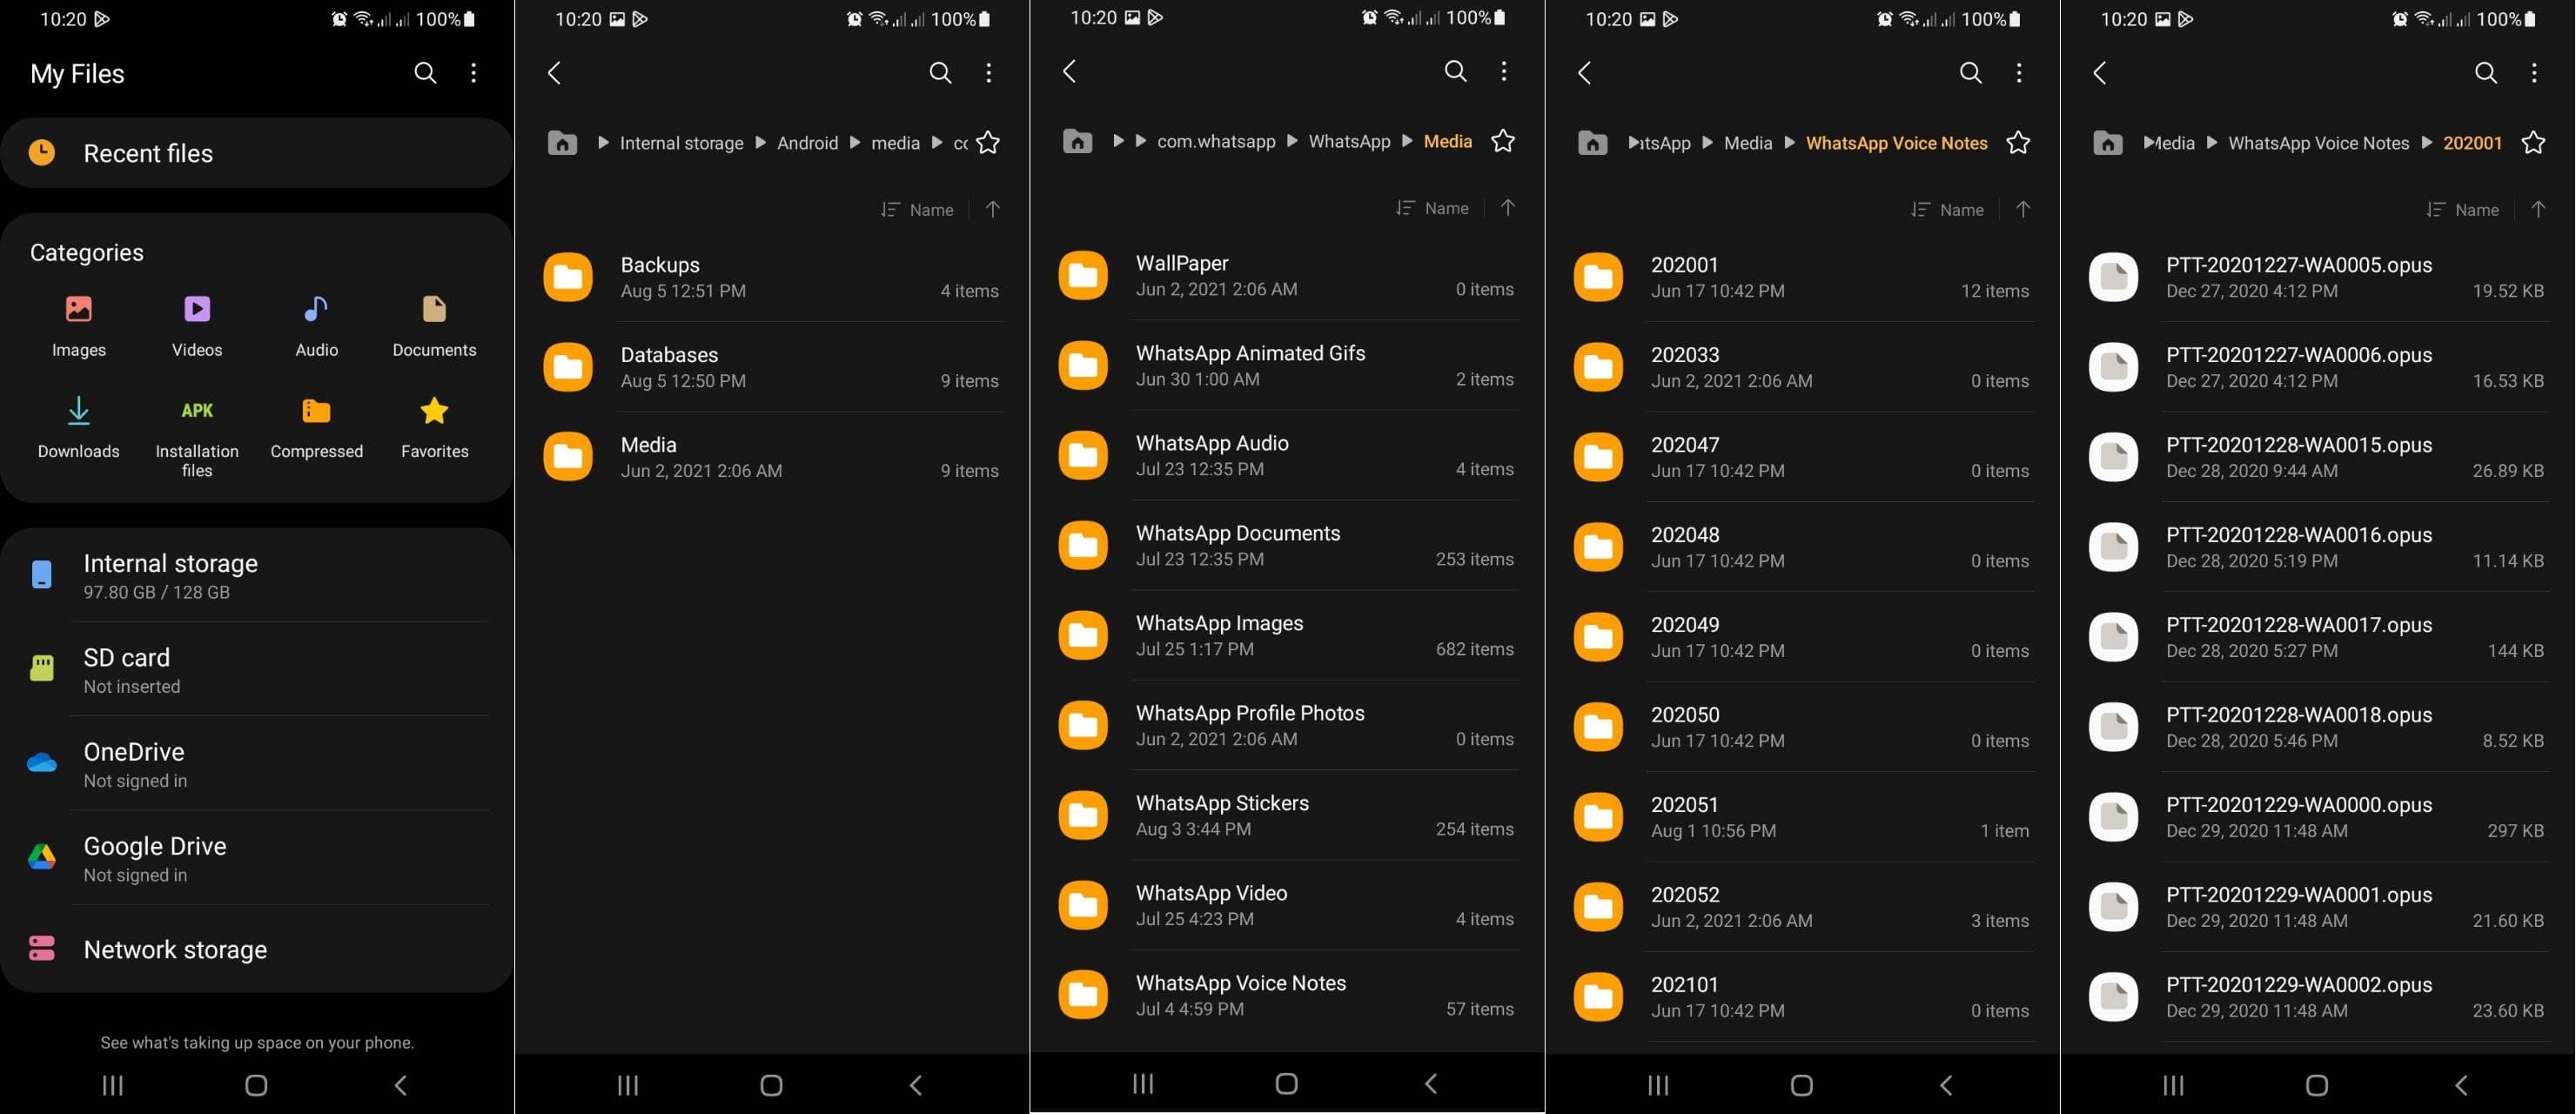
Task: Open more options in 202001 folder screen
Action: (x=2533, y=73)
